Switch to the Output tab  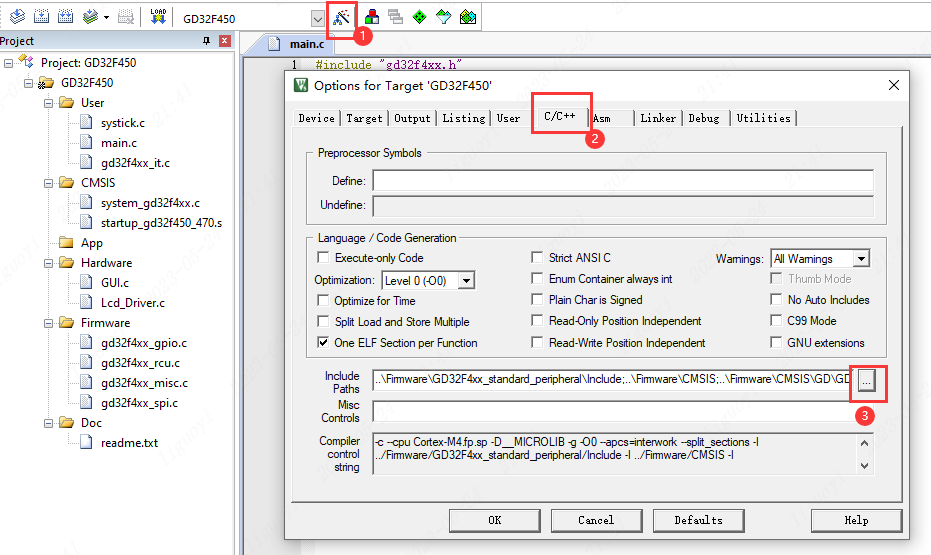point(412,118)
